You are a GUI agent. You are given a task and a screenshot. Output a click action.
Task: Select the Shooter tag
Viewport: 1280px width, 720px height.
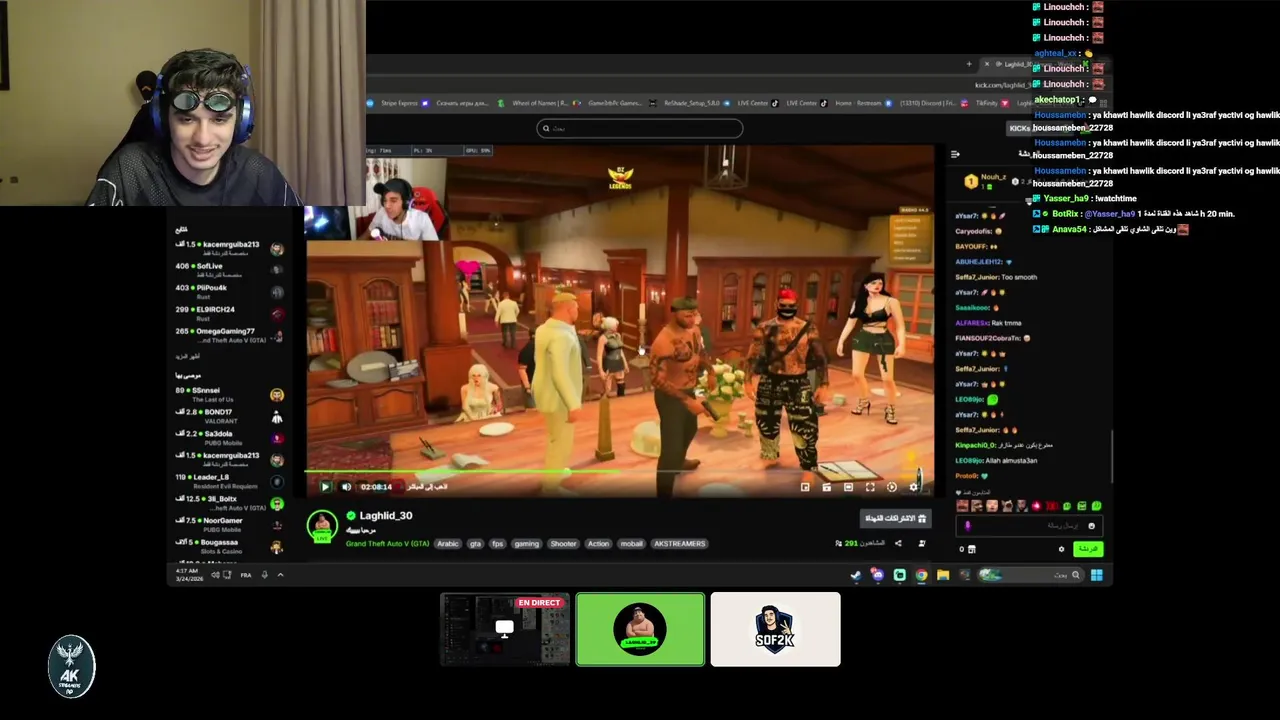point(563,544)
